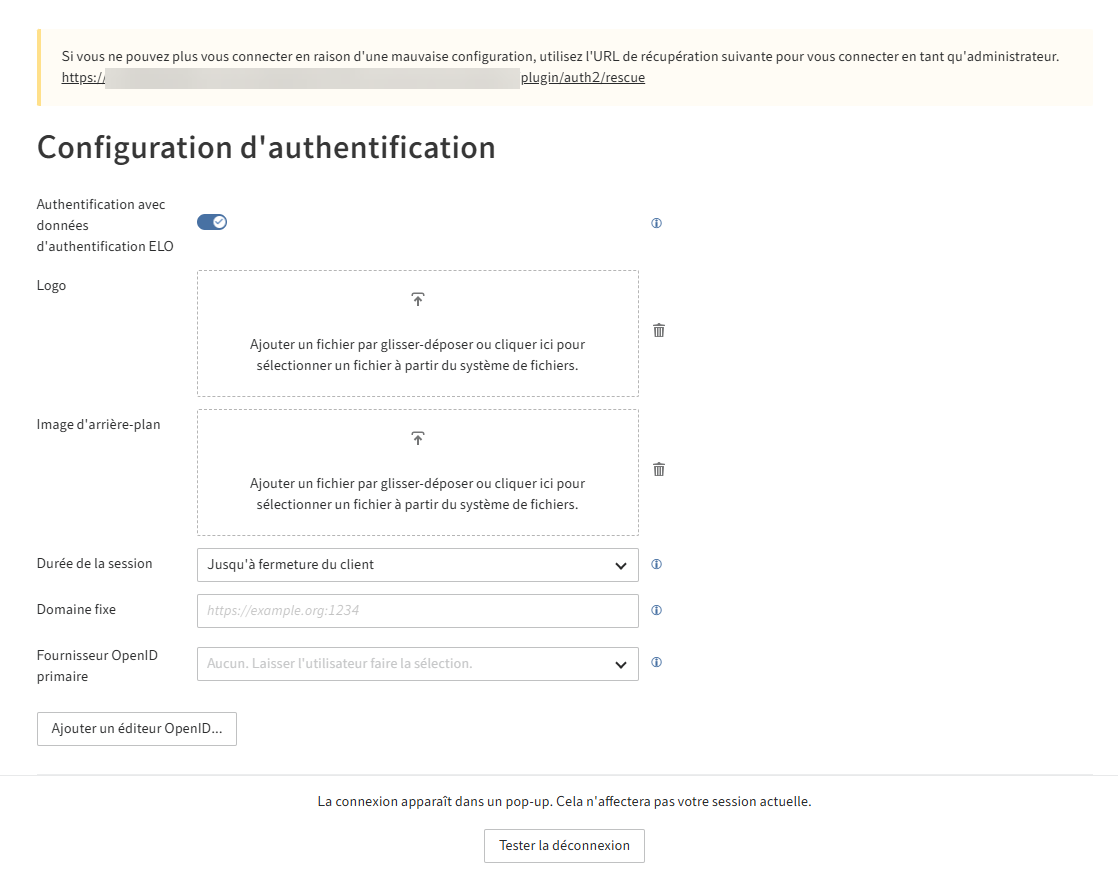
Task: Click the trash icon next to the Logo field
Action: [658, 330]
